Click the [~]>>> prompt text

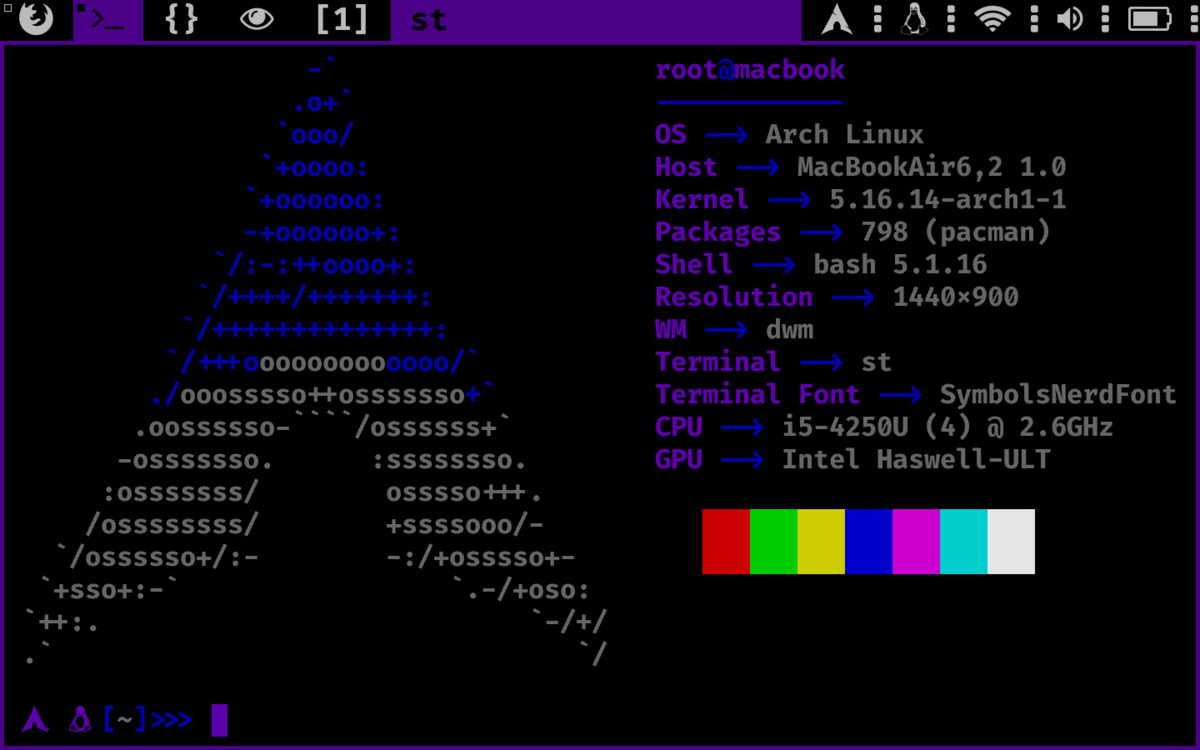148,719
